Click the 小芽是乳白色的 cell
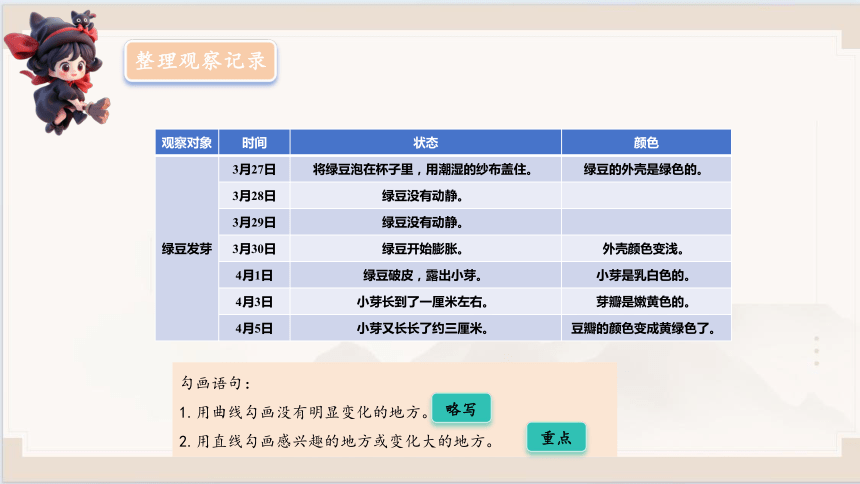860x484 pixels. [x=646, y=275]
